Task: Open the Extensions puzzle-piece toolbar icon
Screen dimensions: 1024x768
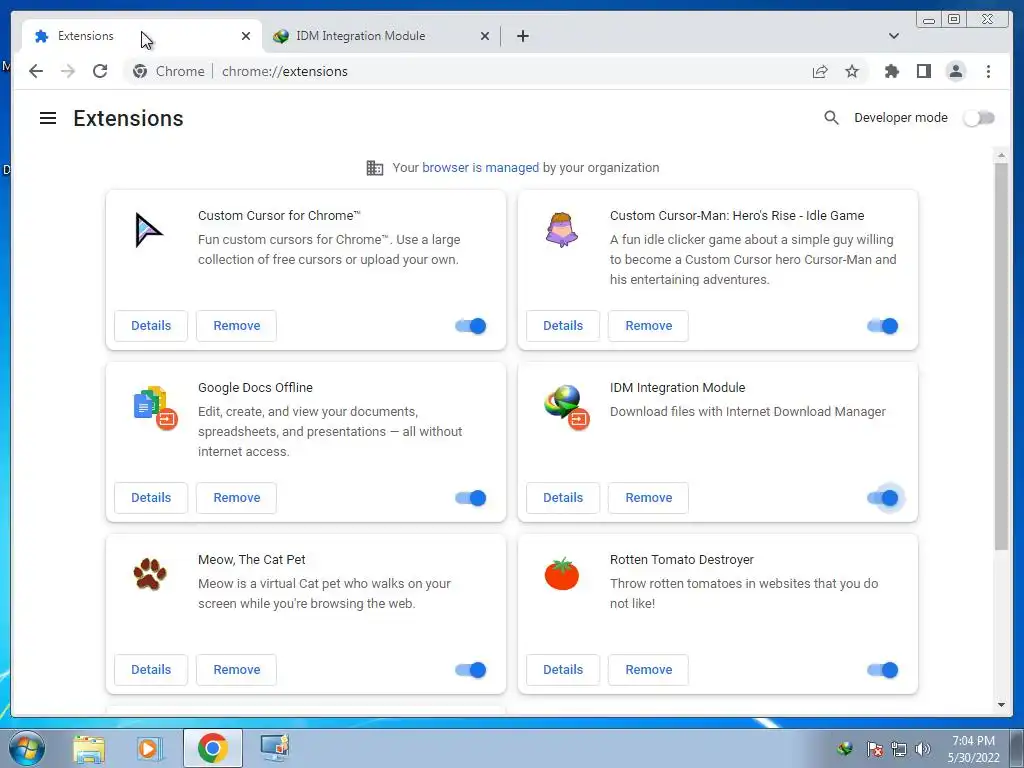Action: tap(891, 71)
